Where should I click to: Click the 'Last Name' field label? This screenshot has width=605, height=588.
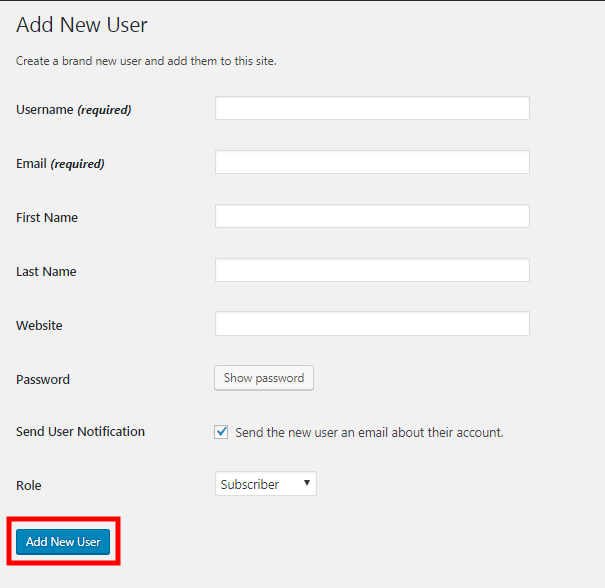[46, 272]
